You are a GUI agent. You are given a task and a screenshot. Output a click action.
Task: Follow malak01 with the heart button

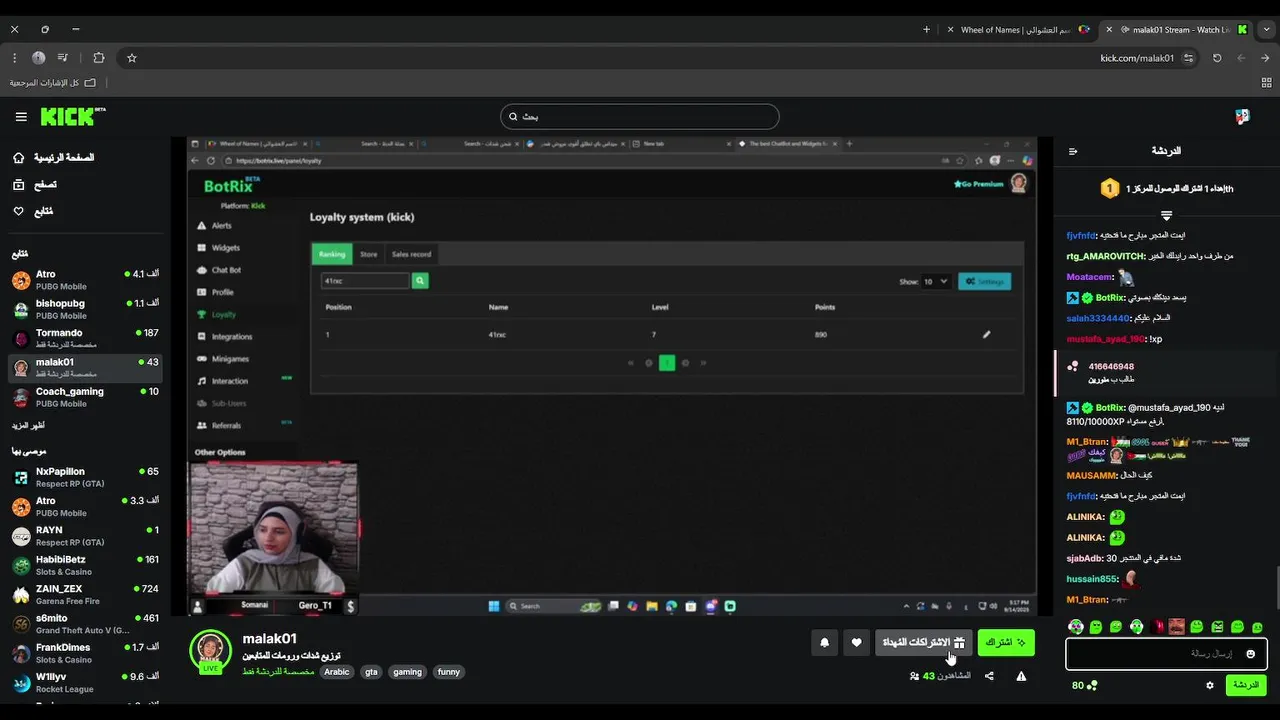pos(856,643)
